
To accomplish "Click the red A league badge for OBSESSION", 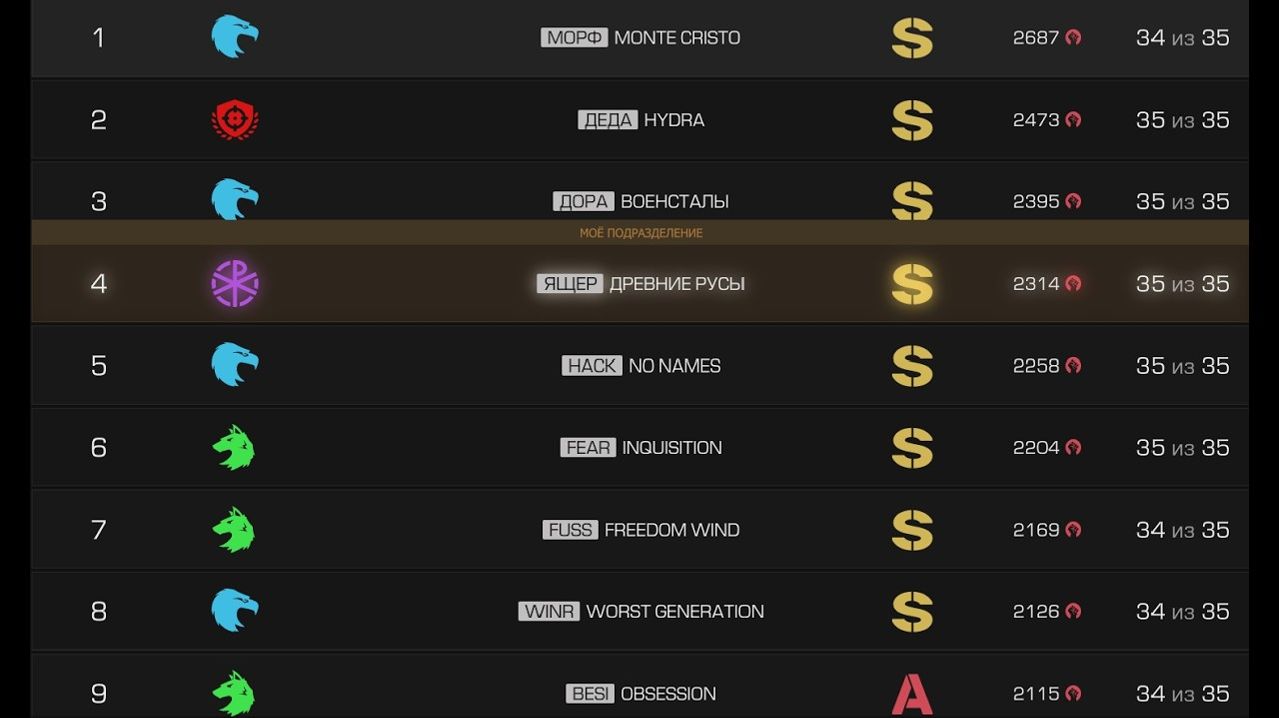I will pyautogui.click(x=912, y=694).
